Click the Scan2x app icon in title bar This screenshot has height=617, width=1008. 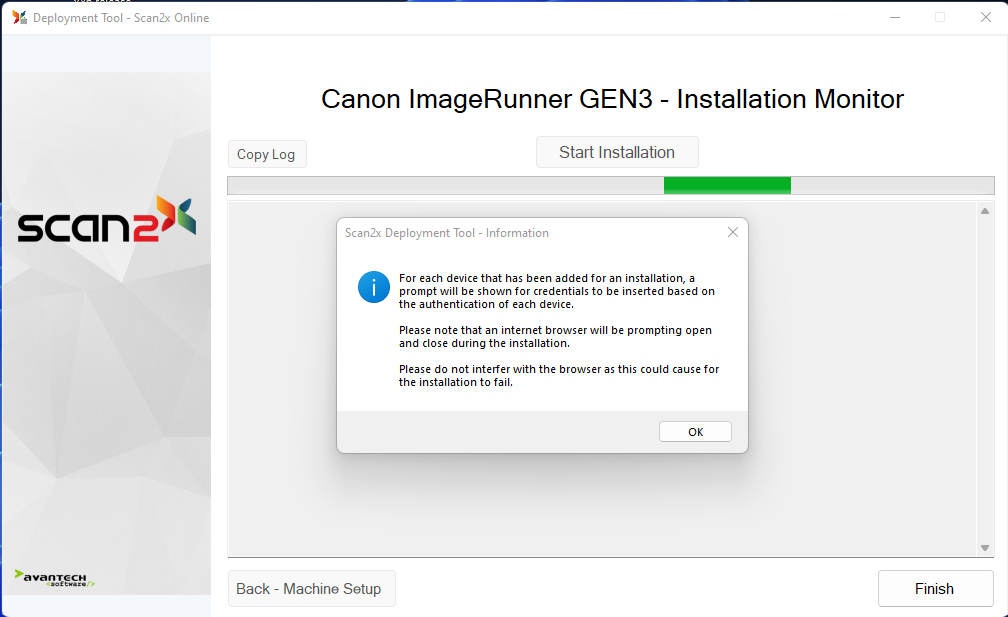(19, 17)
